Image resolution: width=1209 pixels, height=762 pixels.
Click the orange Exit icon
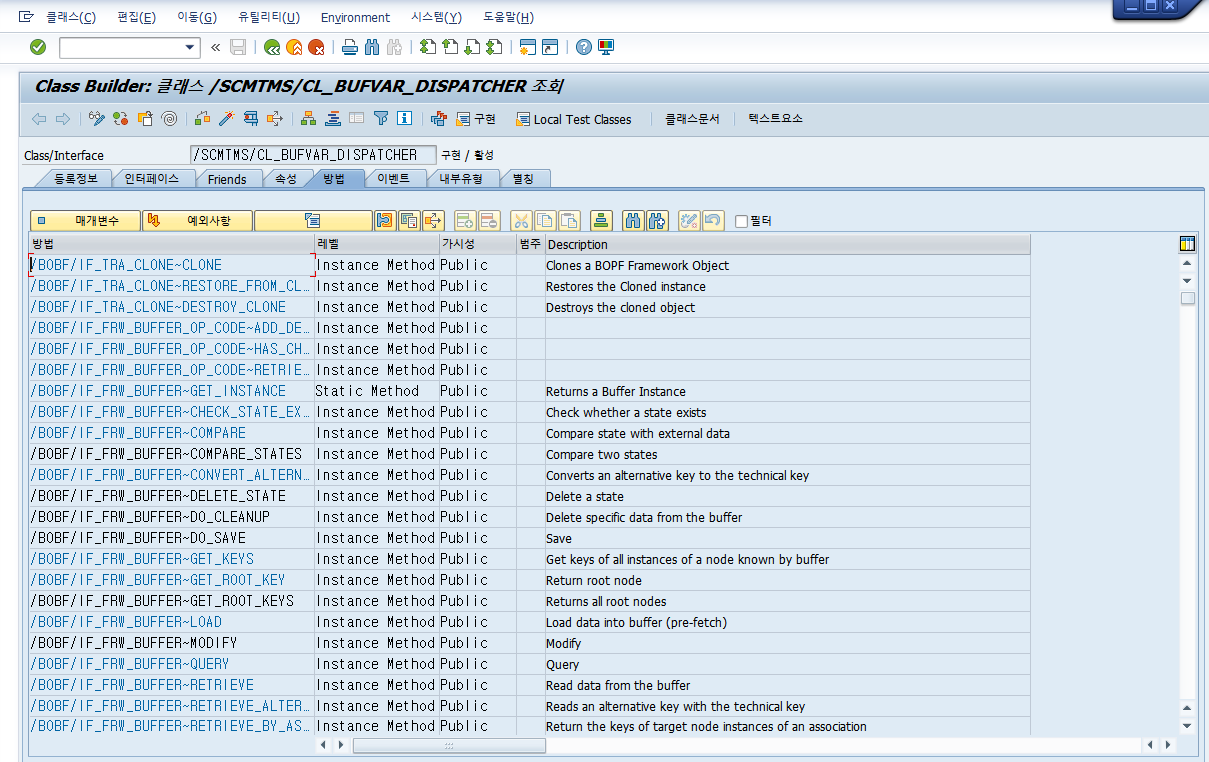pos(294,47)
